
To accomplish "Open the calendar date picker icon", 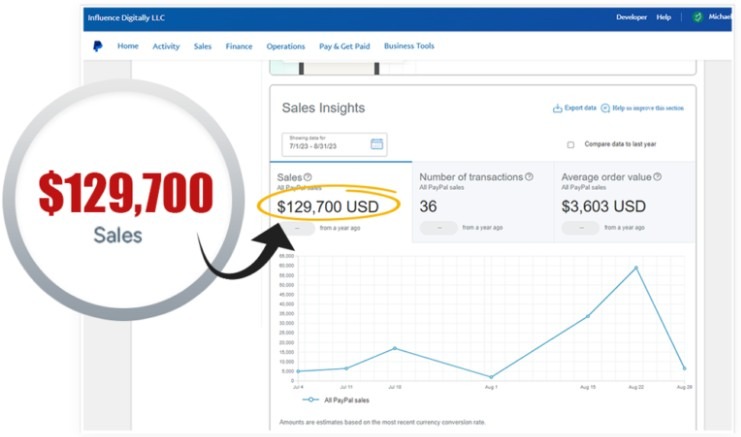I will [x=377, y=144].
